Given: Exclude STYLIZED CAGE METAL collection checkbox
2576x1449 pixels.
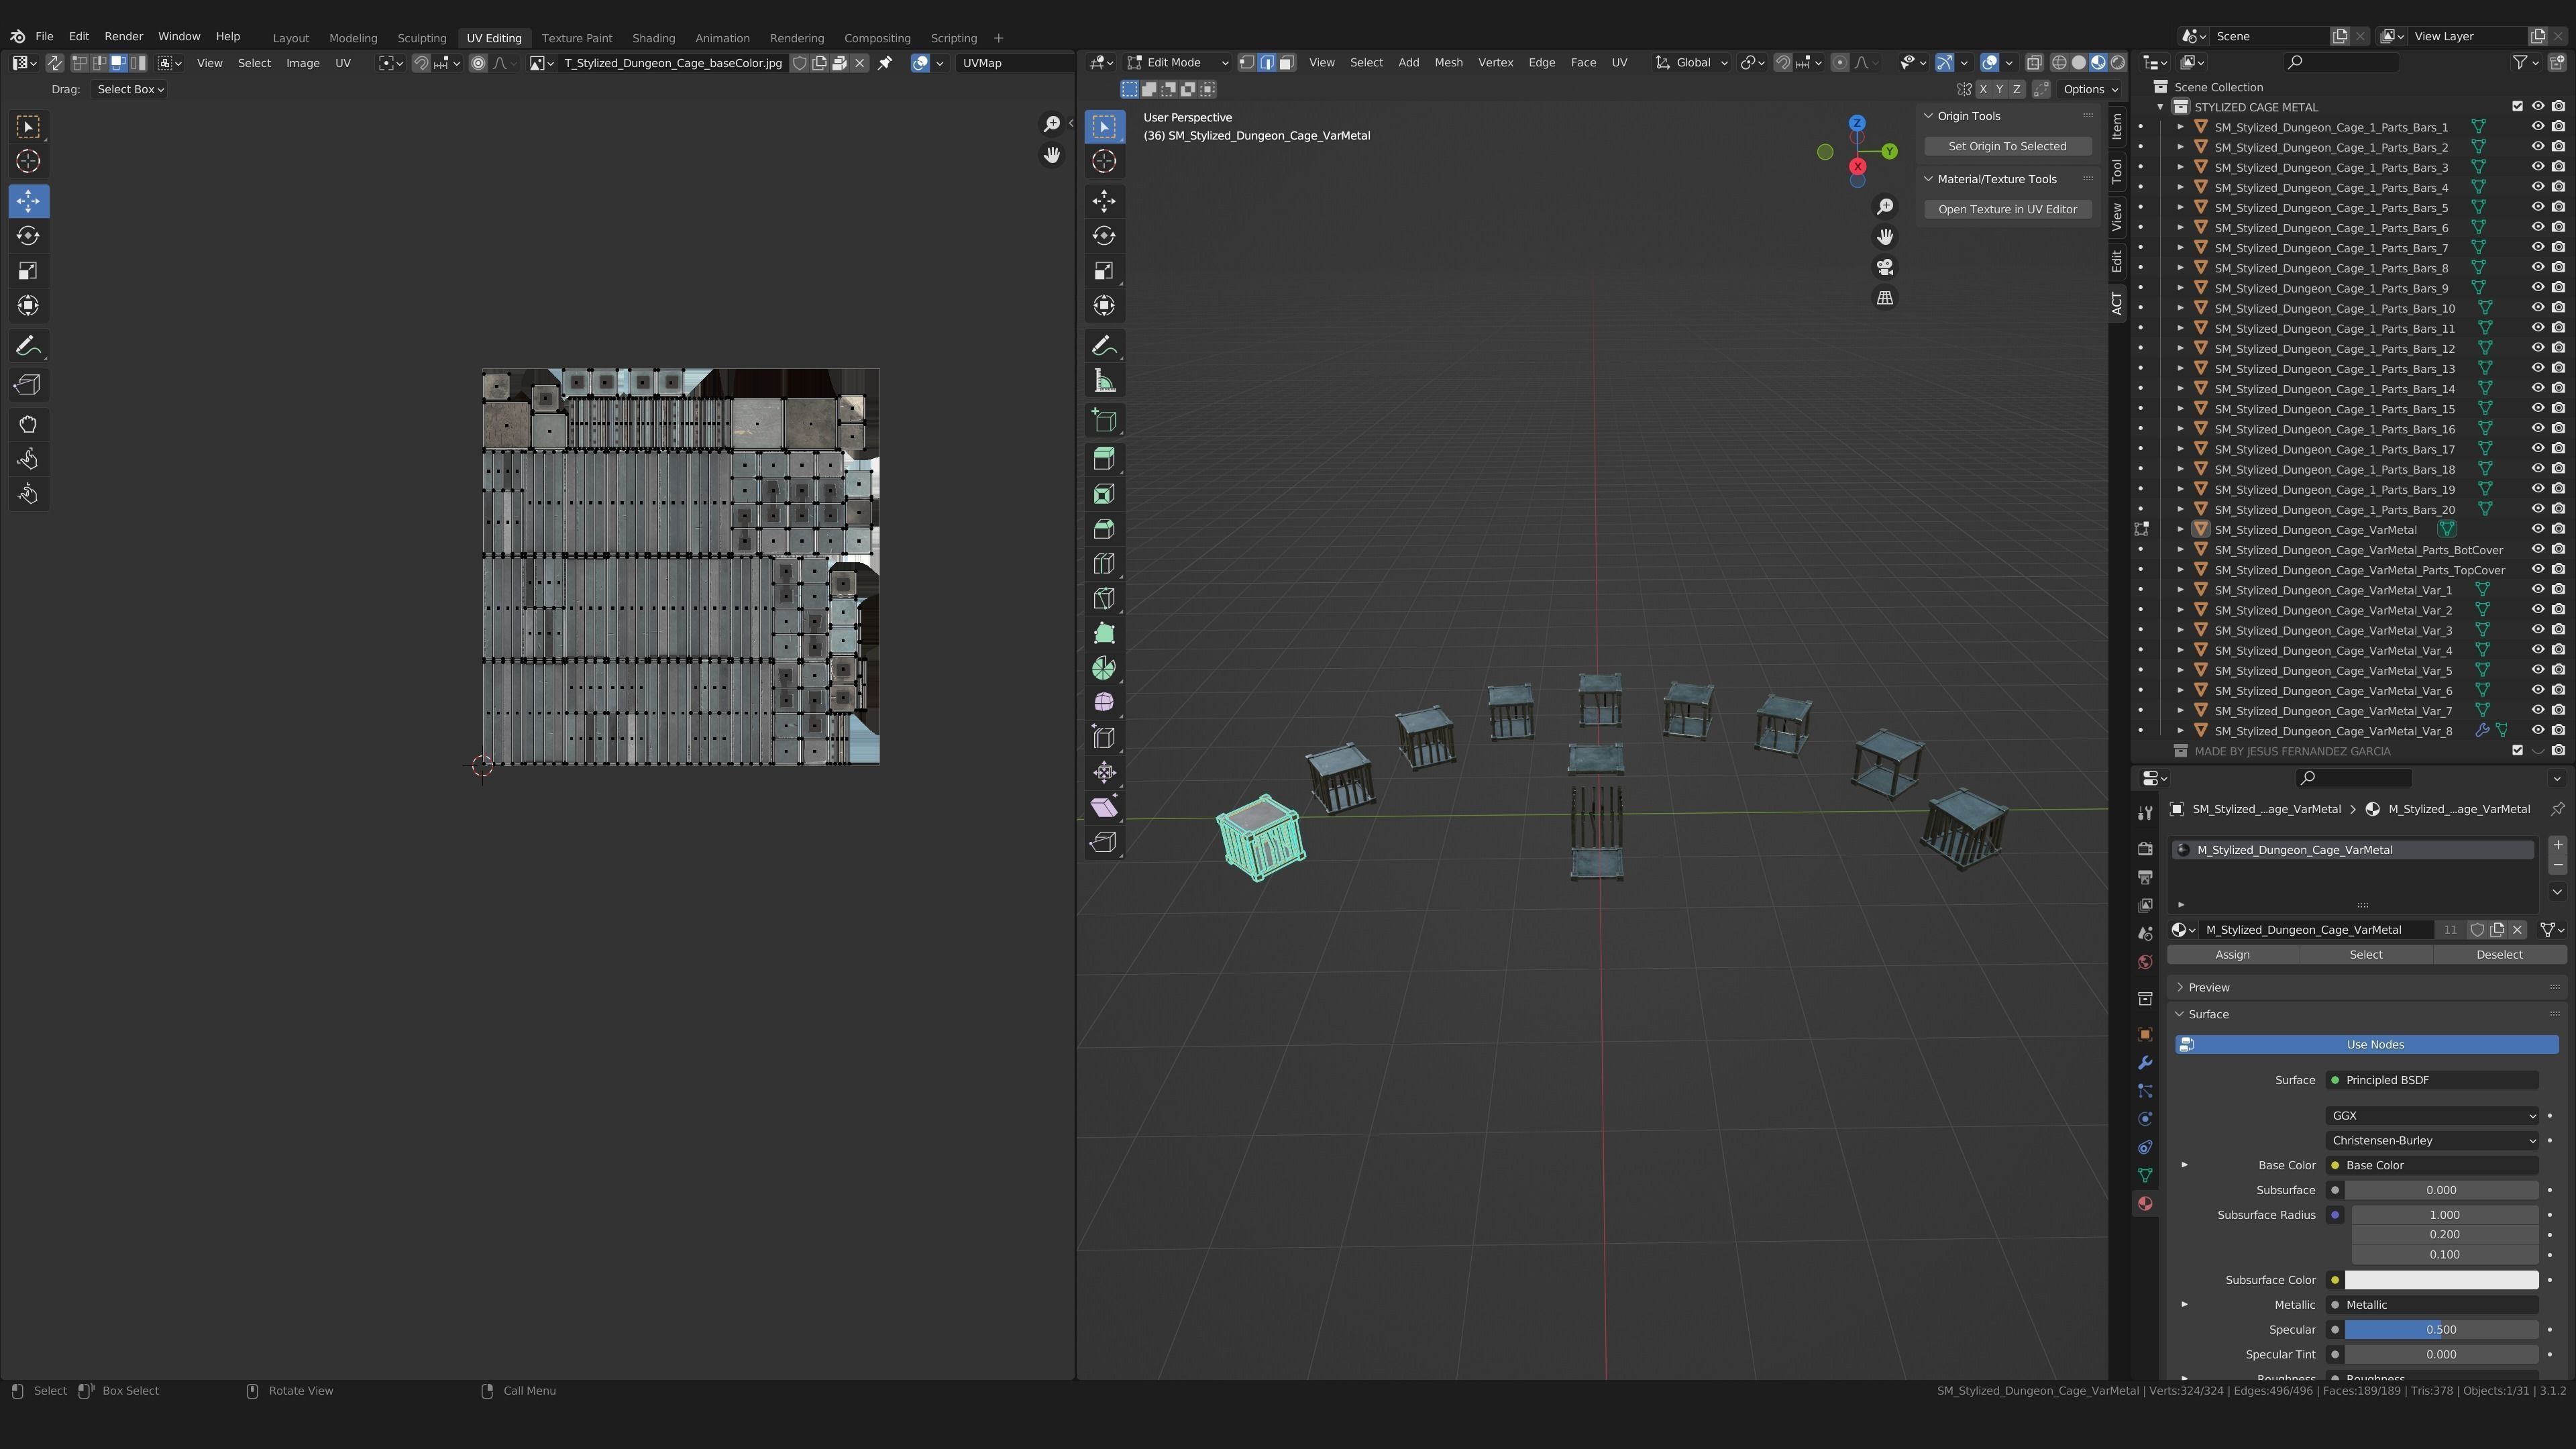Looking at the screenshot, I should click(2517, 106).
